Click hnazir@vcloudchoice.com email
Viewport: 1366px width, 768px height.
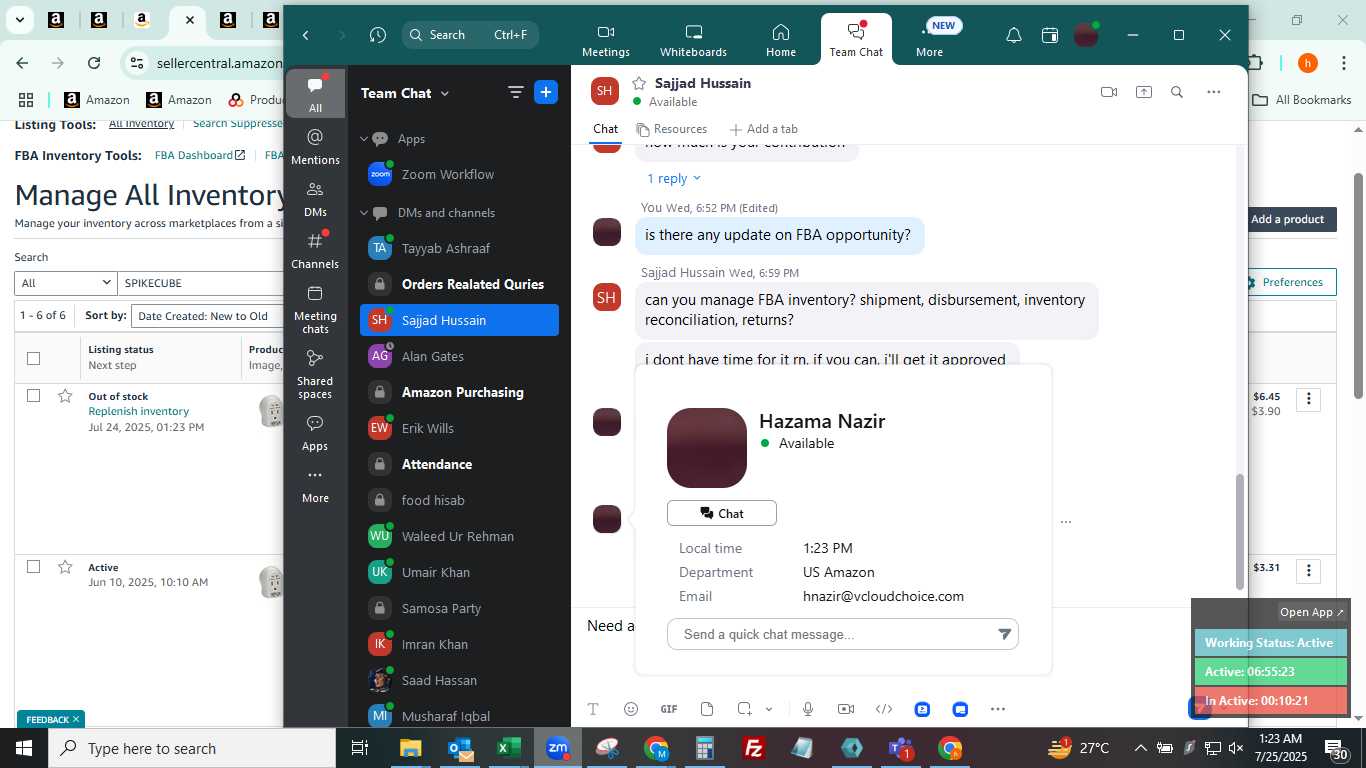(x=883, y=596)
